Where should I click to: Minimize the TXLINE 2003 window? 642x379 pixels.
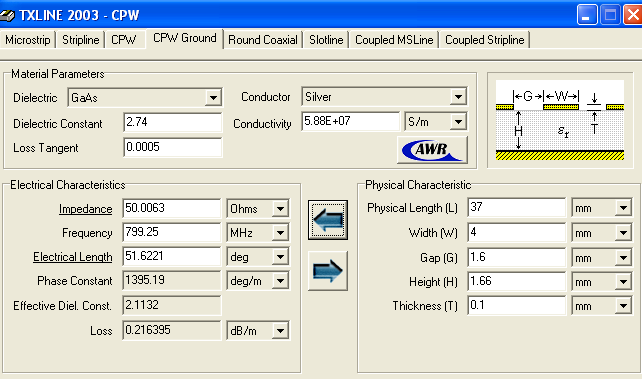(587, 15)
